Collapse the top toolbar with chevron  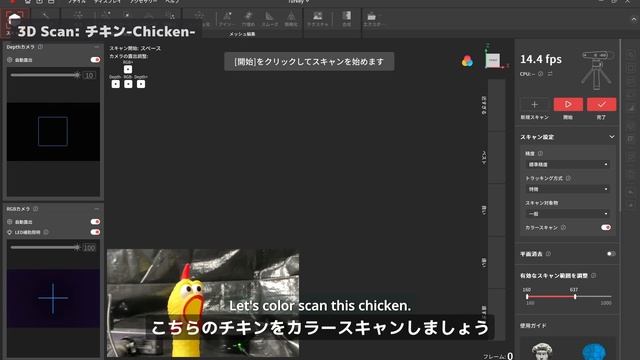click(x=634, y=19)
